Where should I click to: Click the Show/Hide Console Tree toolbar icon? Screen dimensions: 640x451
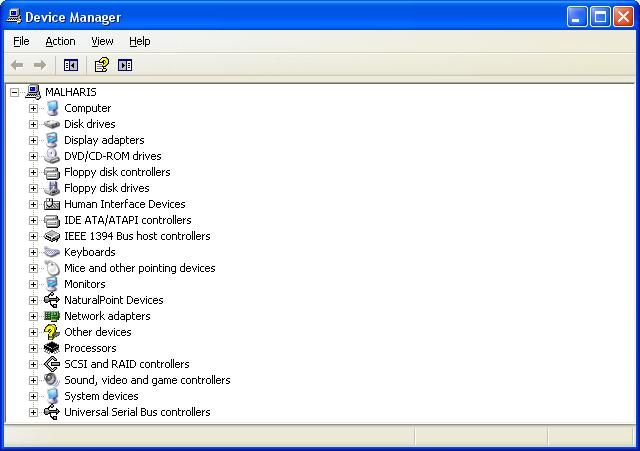pyautogui.click(x=71, y=65)
